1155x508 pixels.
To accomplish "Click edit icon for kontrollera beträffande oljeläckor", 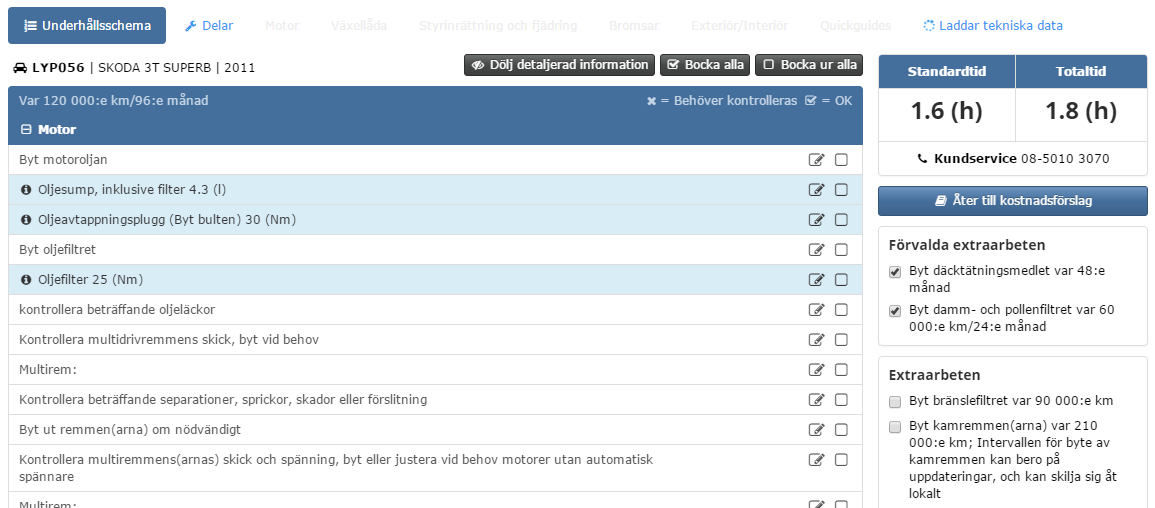I will [x=816, y=310].
